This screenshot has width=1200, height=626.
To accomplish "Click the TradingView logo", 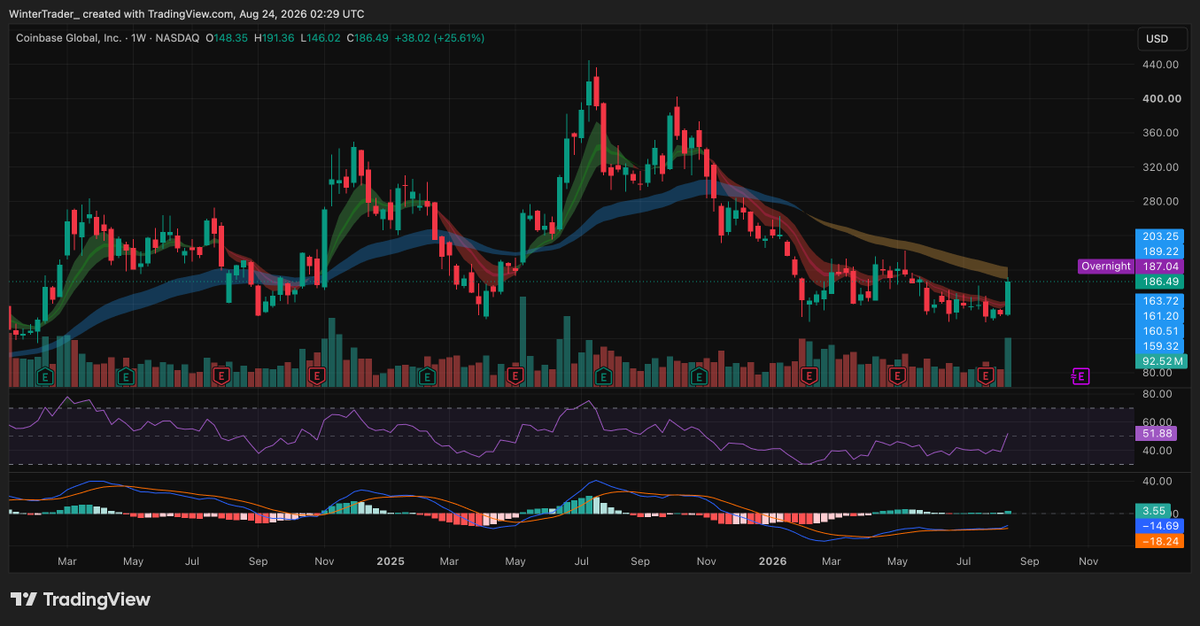I will pos(81,599).
